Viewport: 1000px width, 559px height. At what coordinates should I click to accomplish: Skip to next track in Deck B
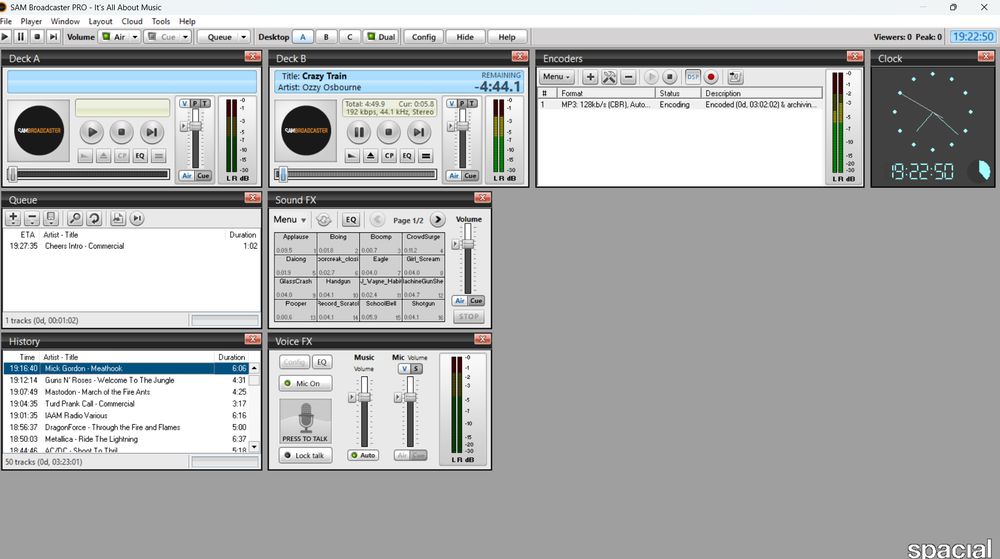(x=418, y=132)
